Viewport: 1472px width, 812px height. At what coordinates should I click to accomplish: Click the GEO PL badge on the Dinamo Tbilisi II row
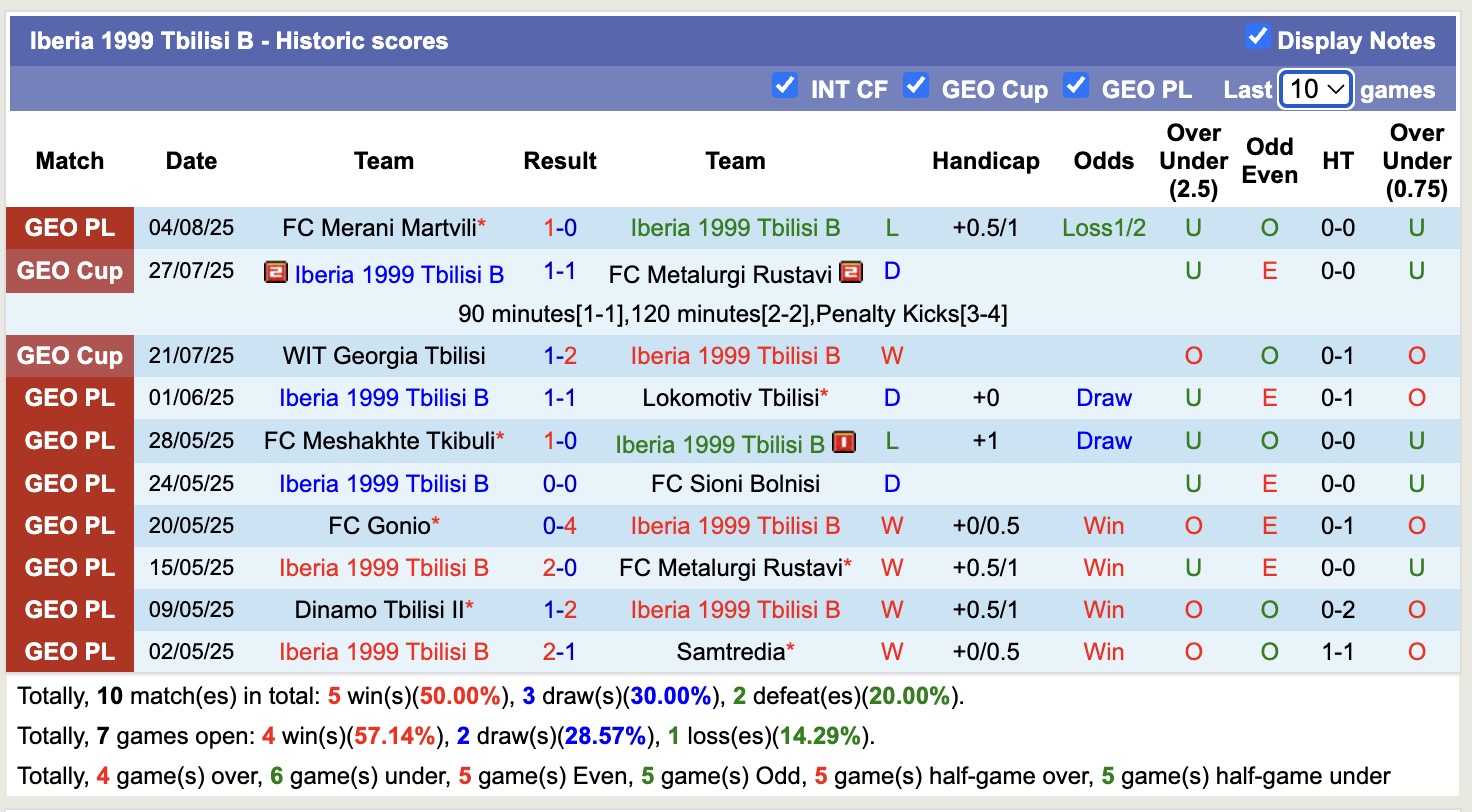(69, 609)
